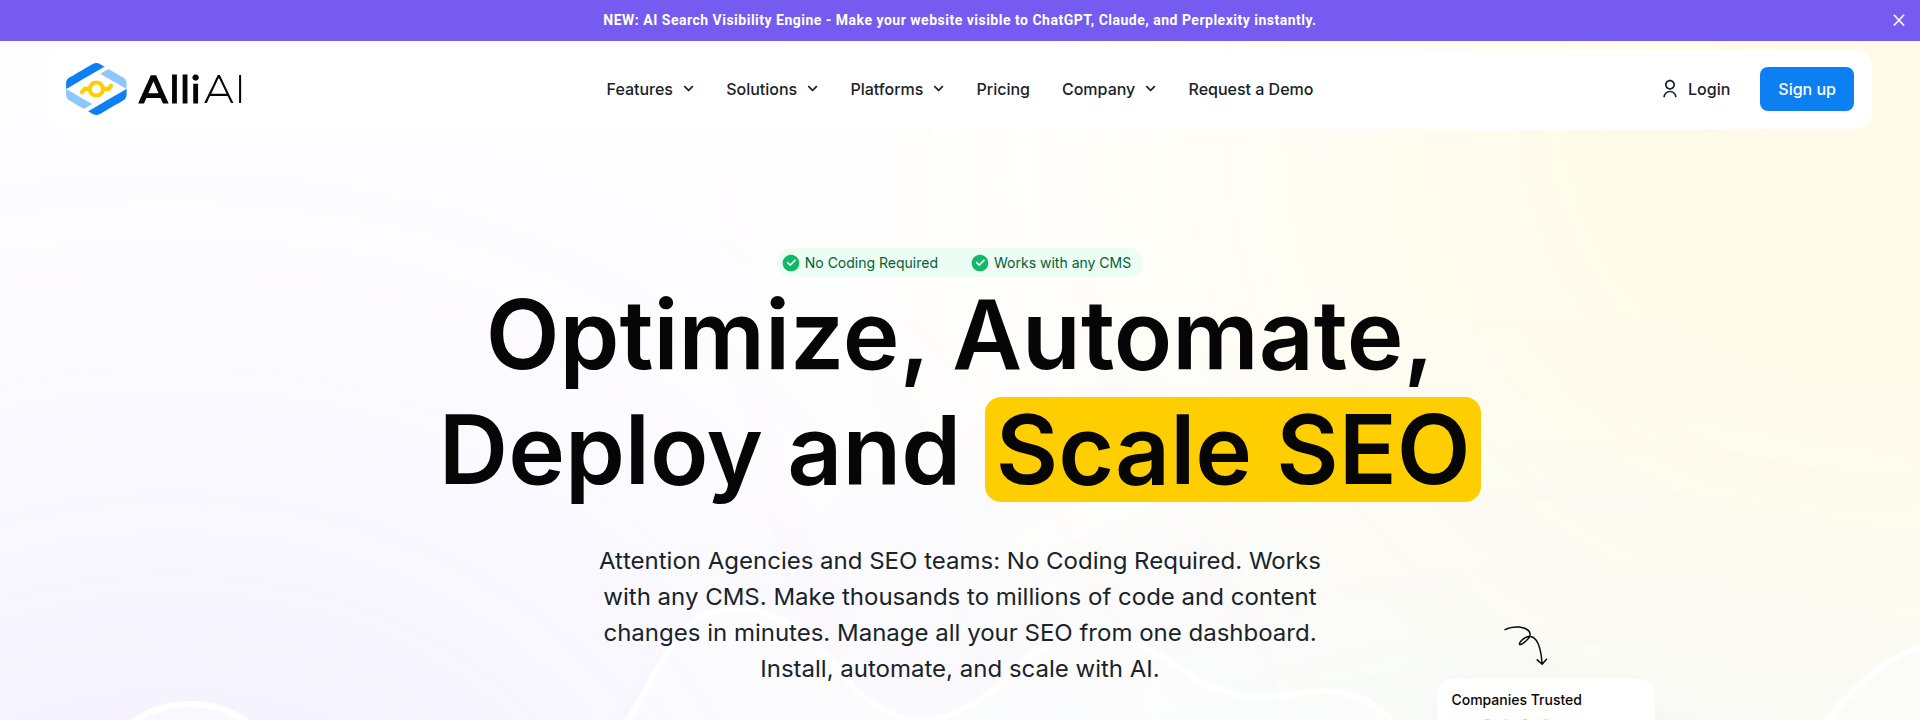Click the hand-drawn arrow doodle graphic
Screen dimensions: 1920x720
point(1524,645)
